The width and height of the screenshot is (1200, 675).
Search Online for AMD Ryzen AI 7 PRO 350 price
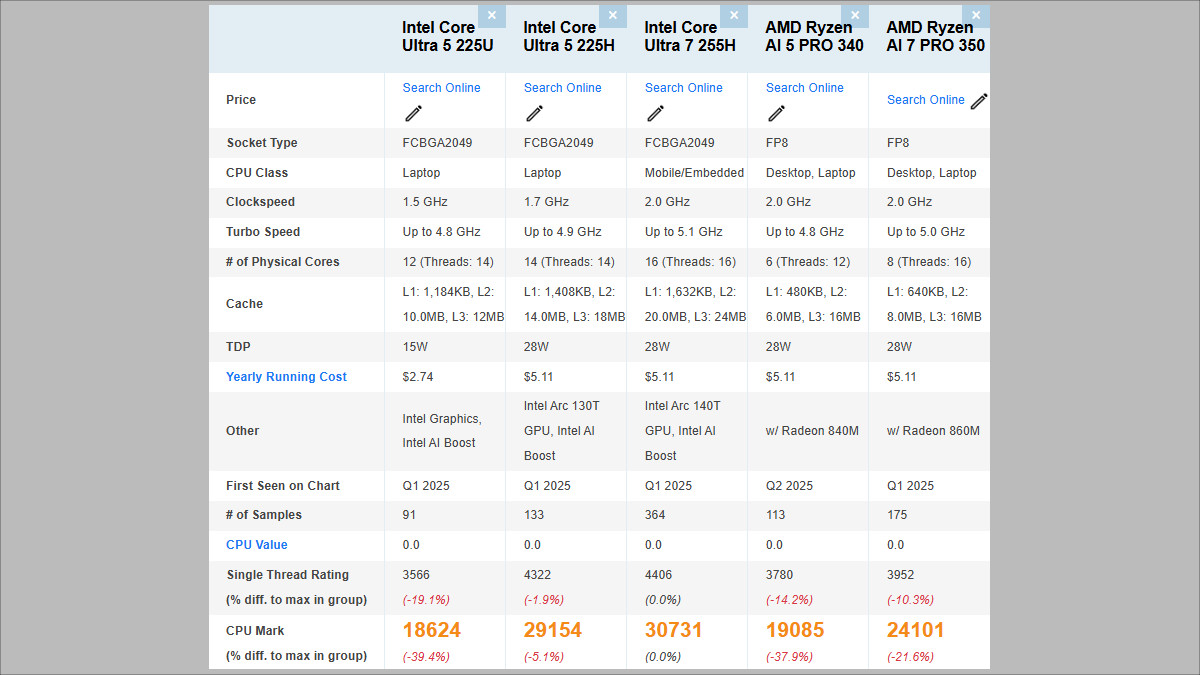pyautogui.click(x=925, y=99)
